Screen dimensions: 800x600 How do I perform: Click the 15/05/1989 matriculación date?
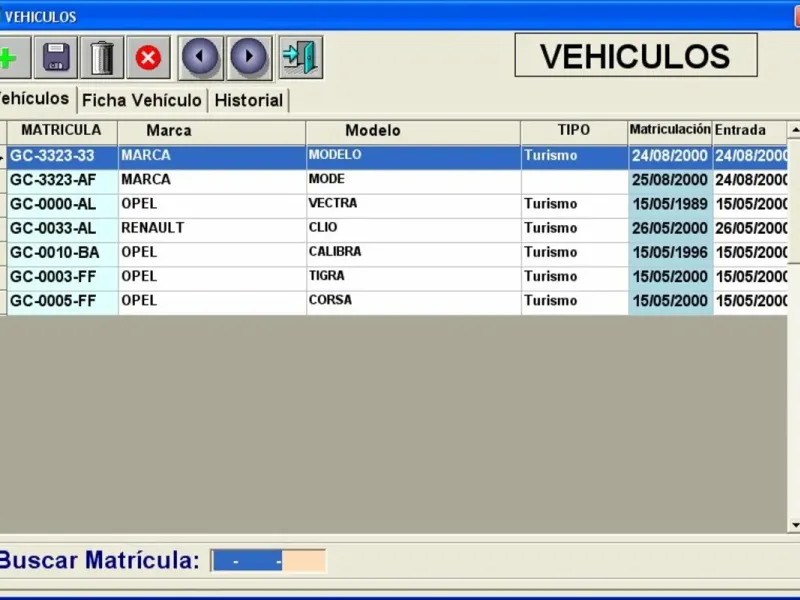pyautogui.click(x=670, y=205)
